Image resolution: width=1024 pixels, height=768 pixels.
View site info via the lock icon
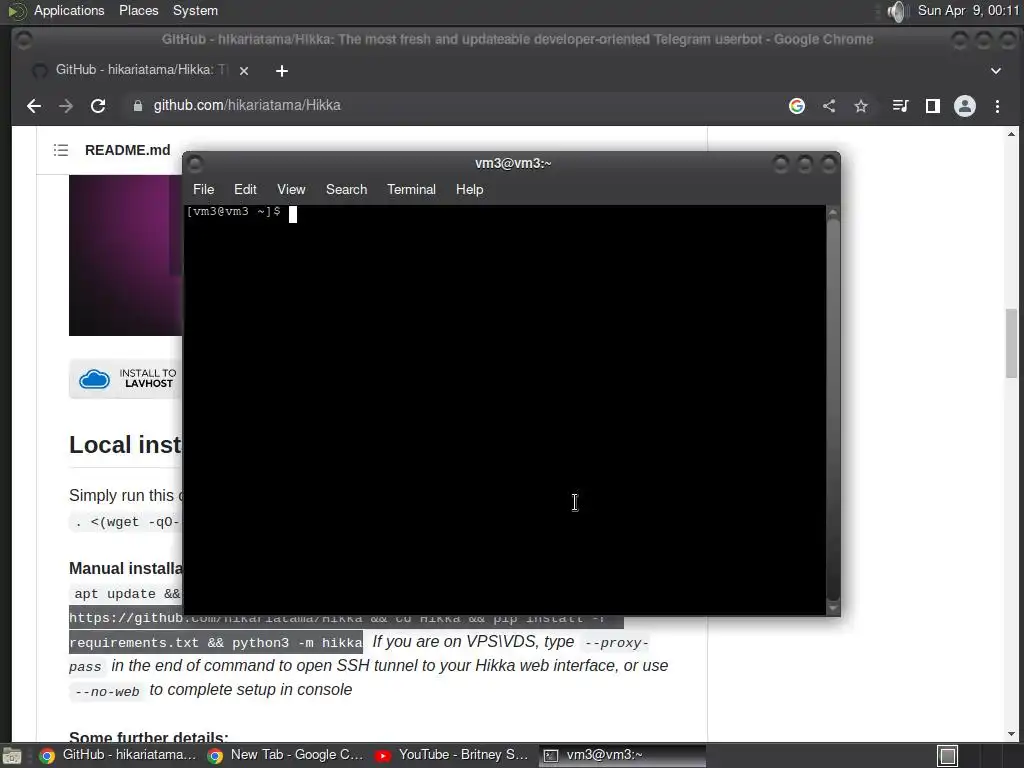coord(137,106)
